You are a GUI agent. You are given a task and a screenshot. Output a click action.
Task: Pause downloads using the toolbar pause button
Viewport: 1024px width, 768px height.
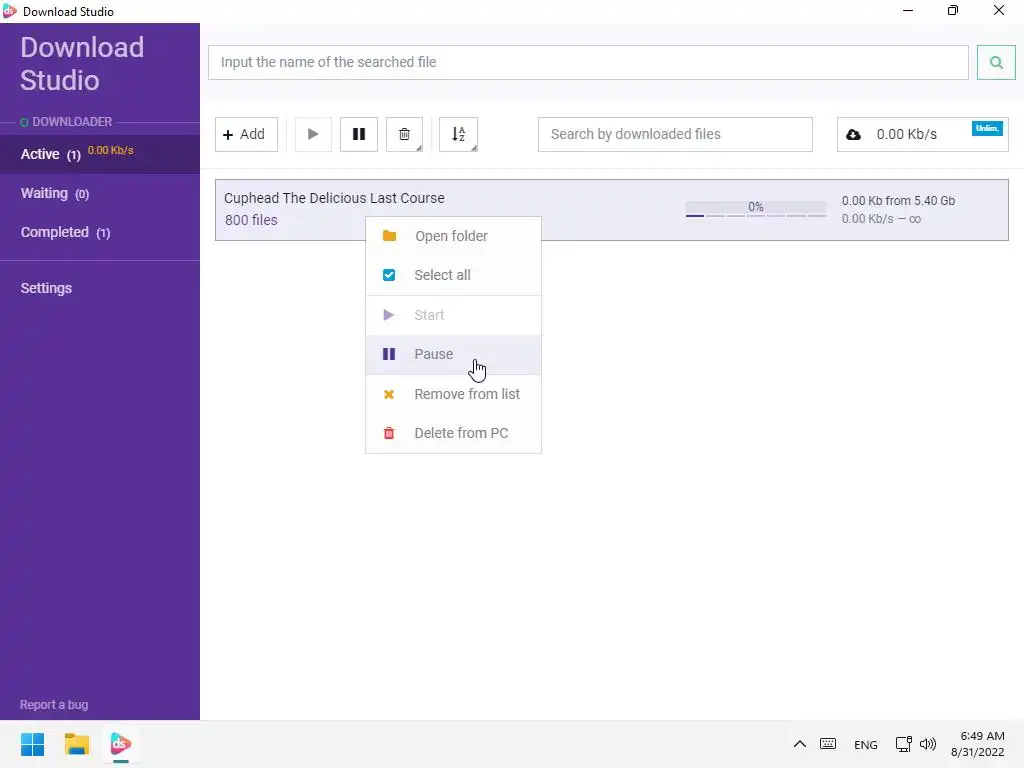tap(359, 134)
